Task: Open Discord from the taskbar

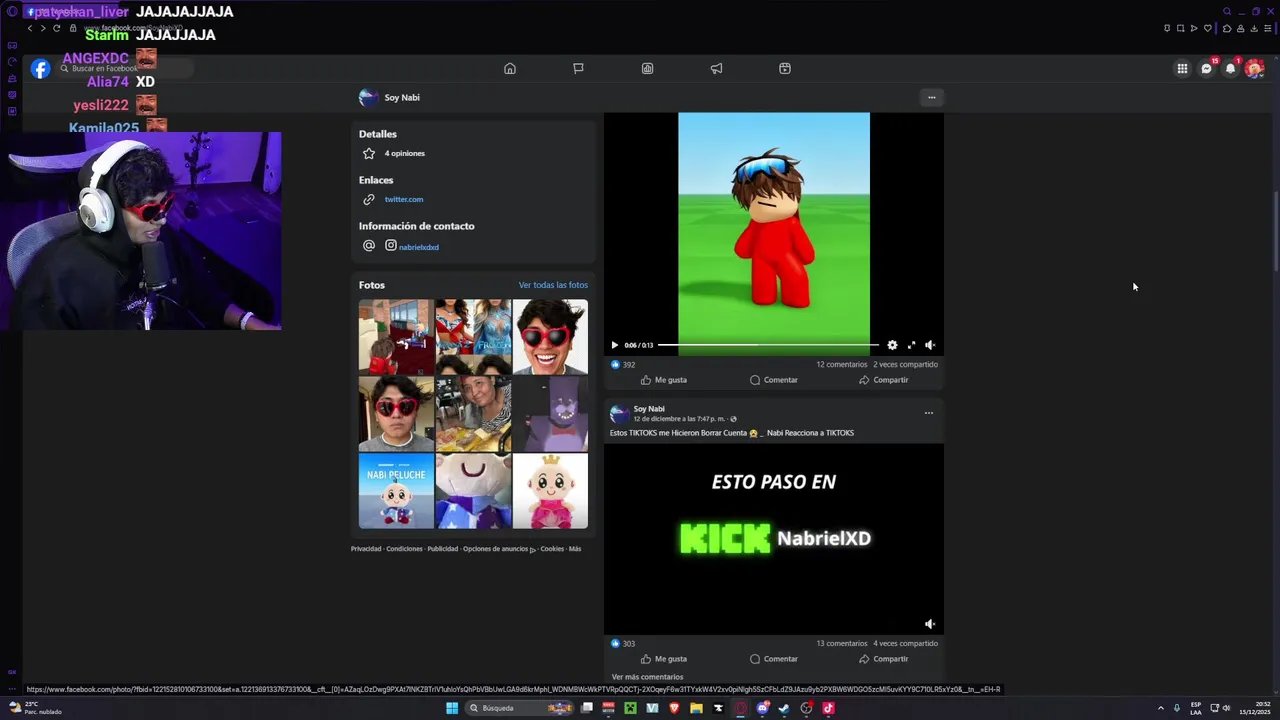Action: [763, 708]
